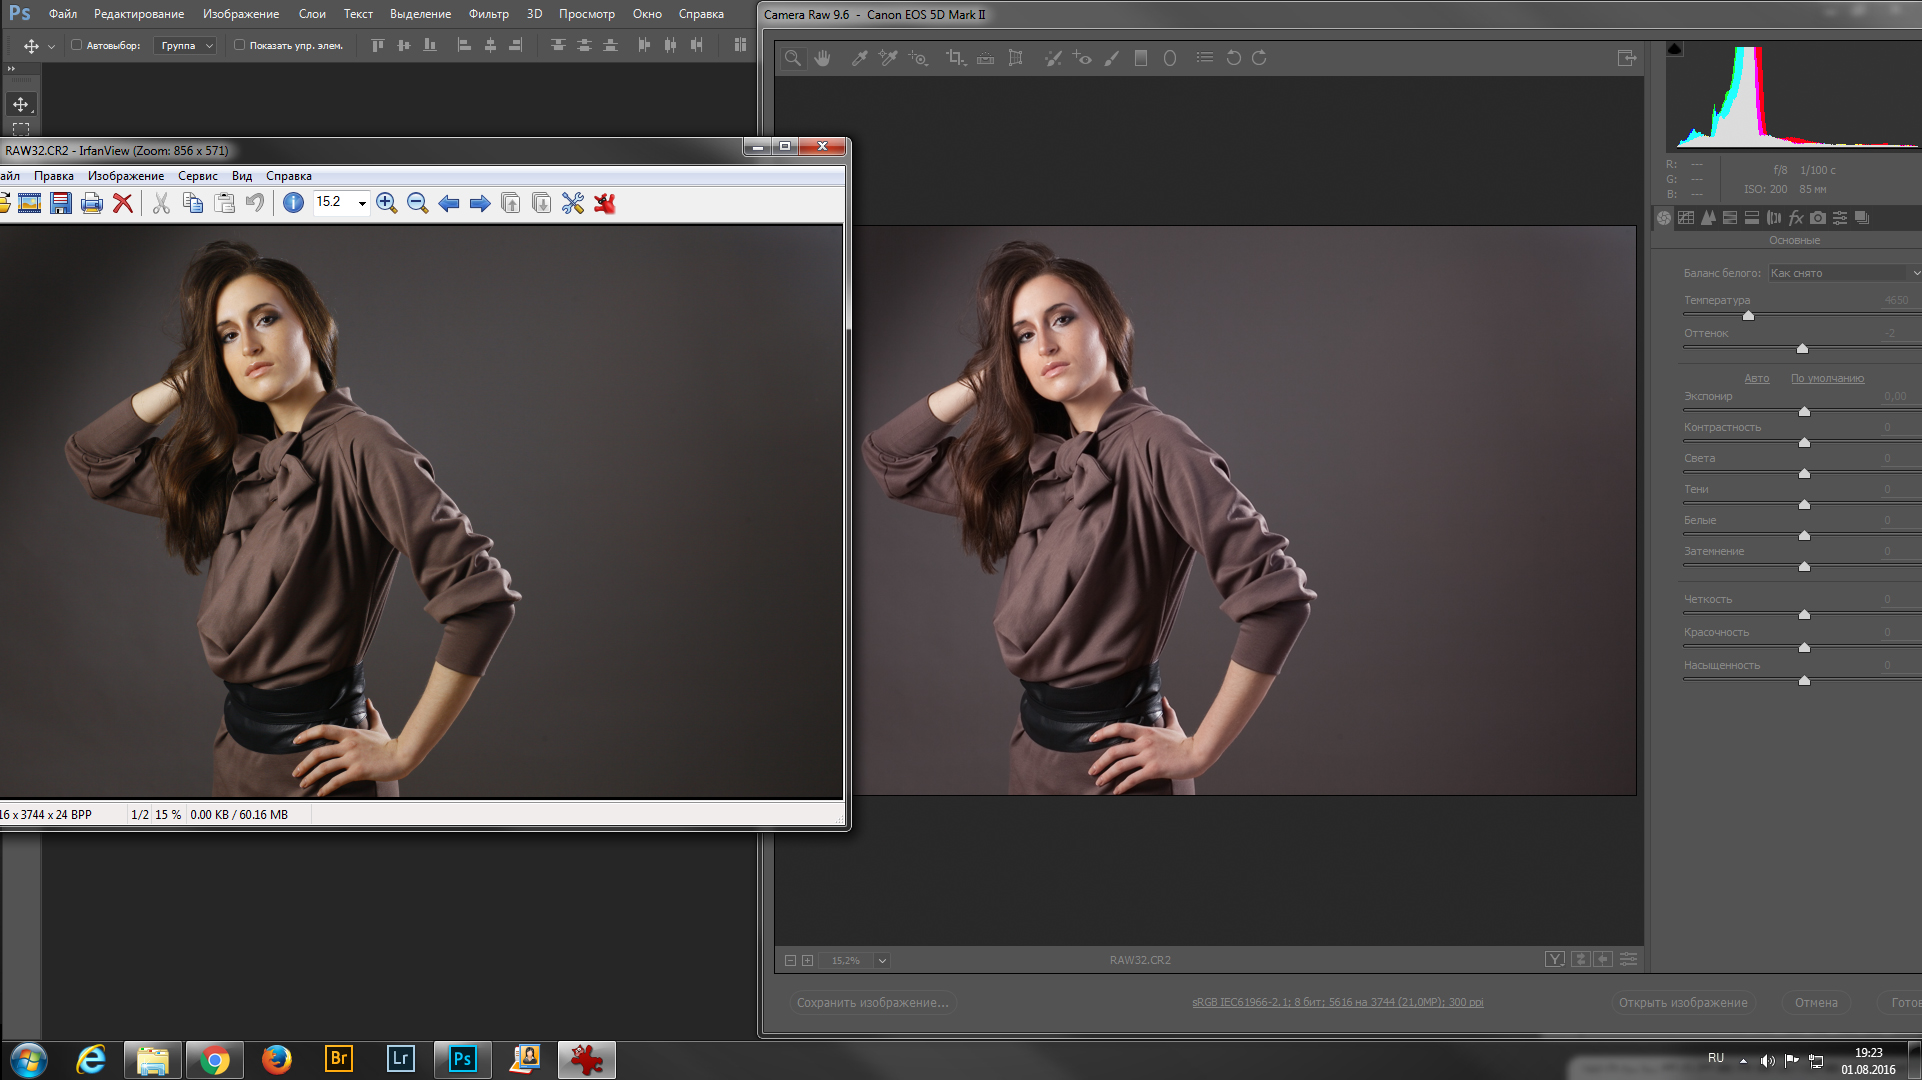Open Camera Raw zoom level dropdown

[882, 960]
